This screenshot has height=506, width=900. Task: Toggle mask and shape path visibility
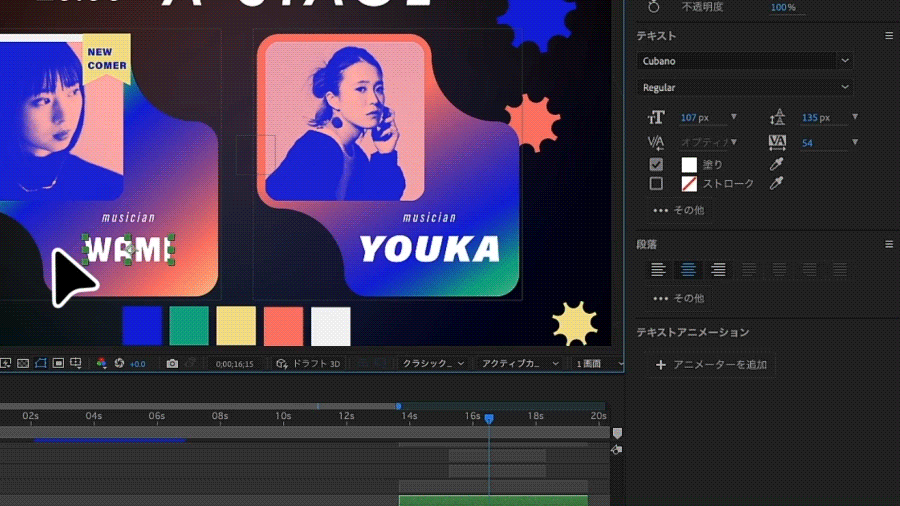(40, 363)
